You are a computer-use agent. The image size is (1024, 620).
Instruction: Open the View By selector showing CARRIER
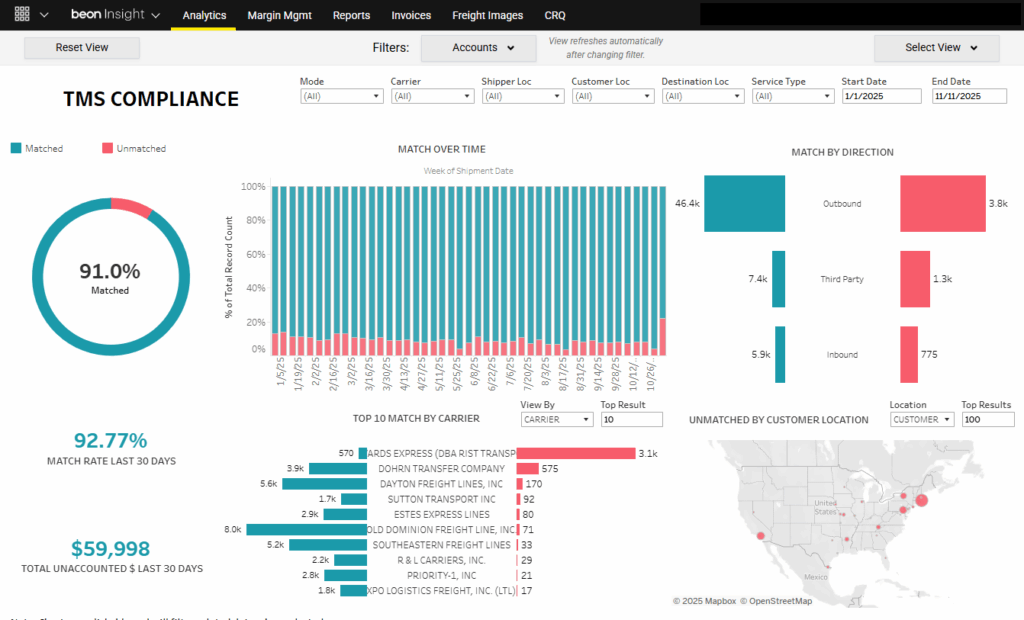coord(556,419)
